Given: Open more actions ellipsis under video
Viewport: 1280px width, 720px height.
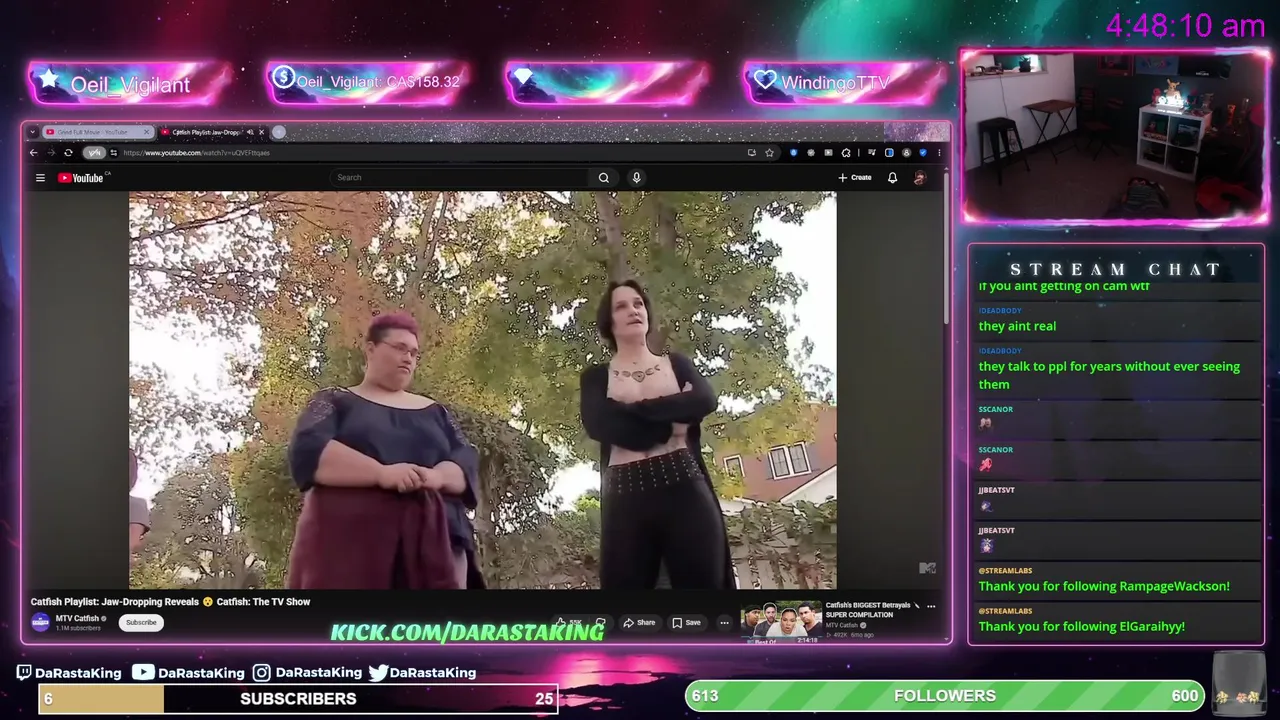Looking at the screenshot, I should (x=724, y=622).
